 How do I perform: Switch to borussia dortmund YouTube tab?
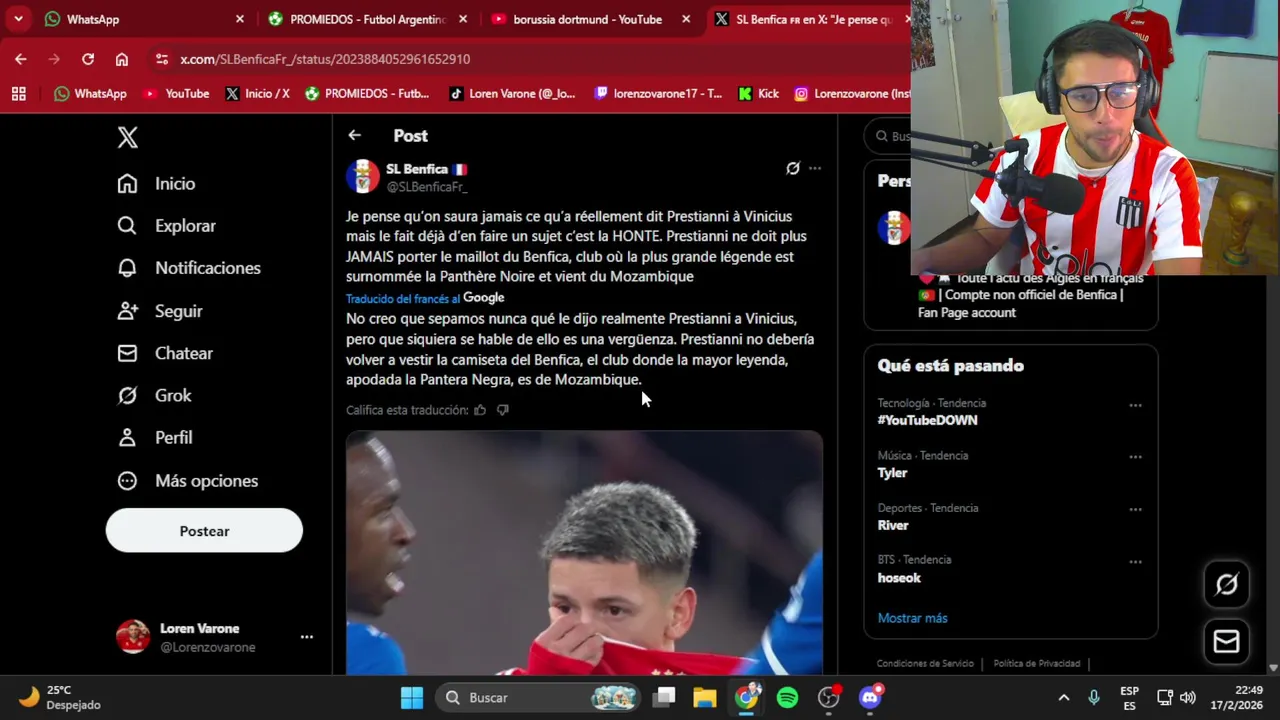[x=588, y=19]
